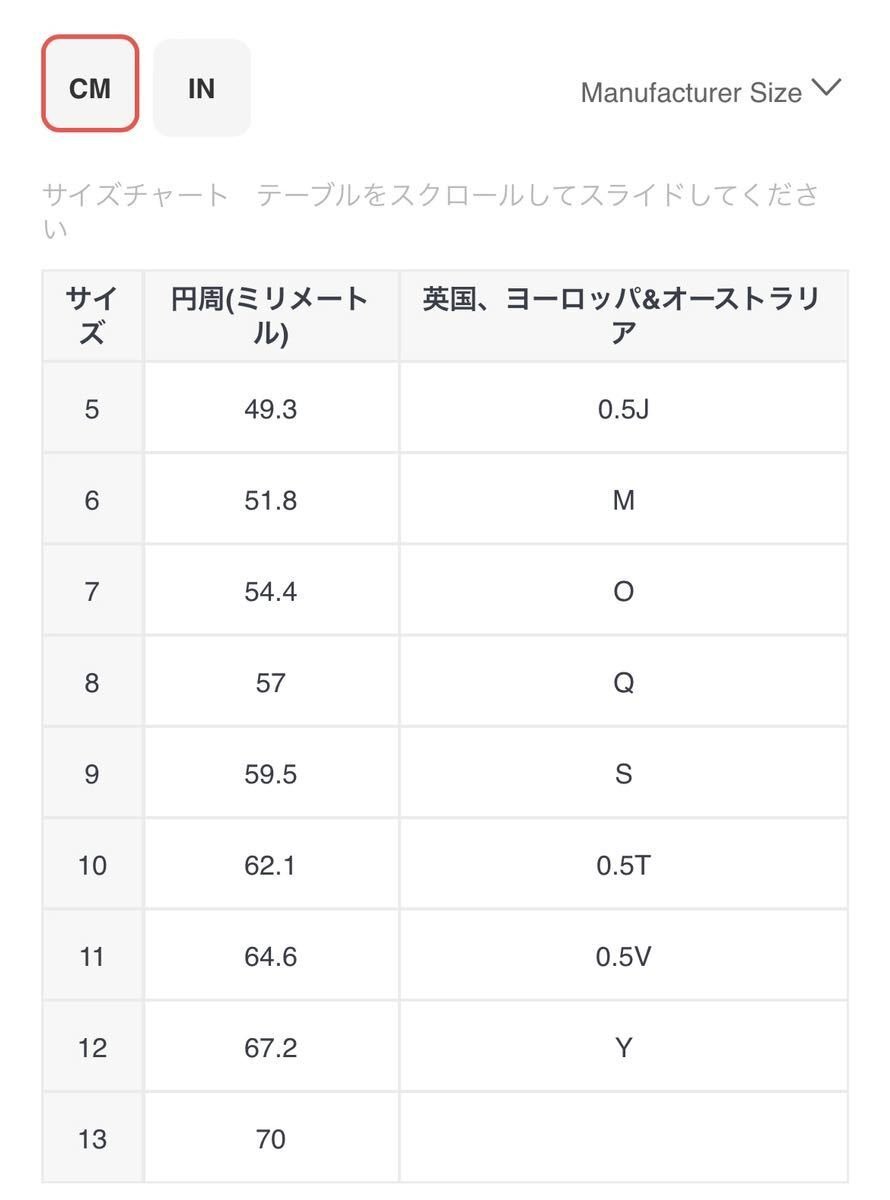890x1200 pixels.
Task: Select size 8 from the chart
Action: 91,682
